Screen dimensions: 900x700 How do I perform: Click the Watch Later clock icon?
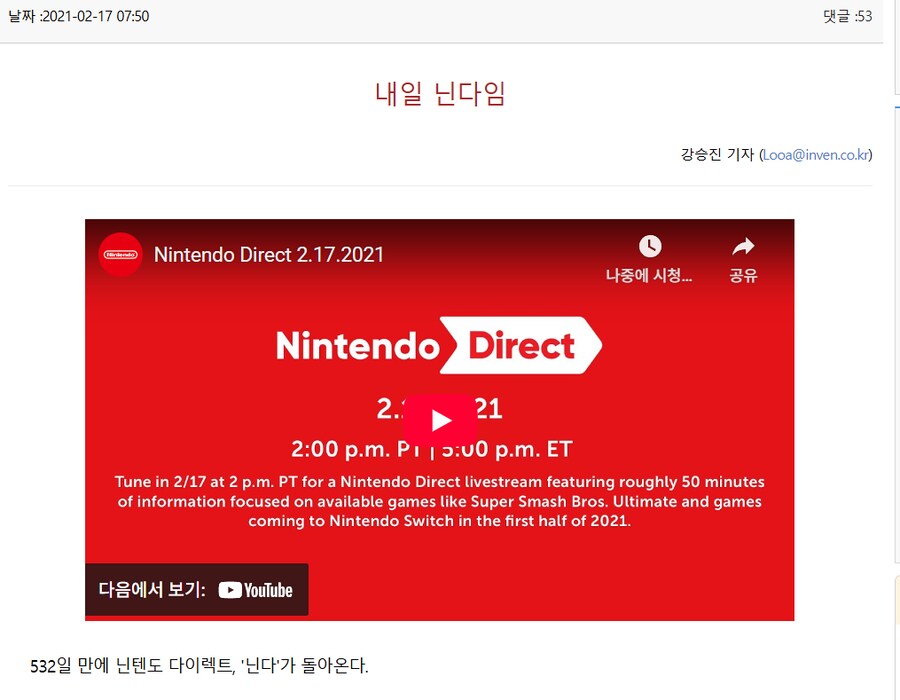point(650,247)
